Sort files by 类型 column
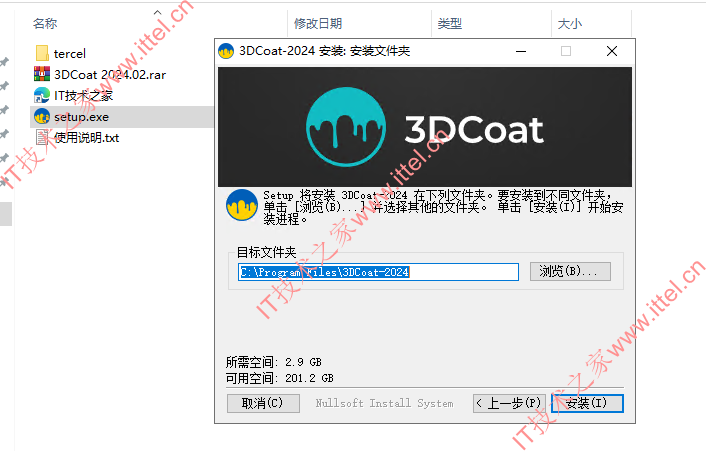This screenshot has width=706, height=451. pos(449,23)
